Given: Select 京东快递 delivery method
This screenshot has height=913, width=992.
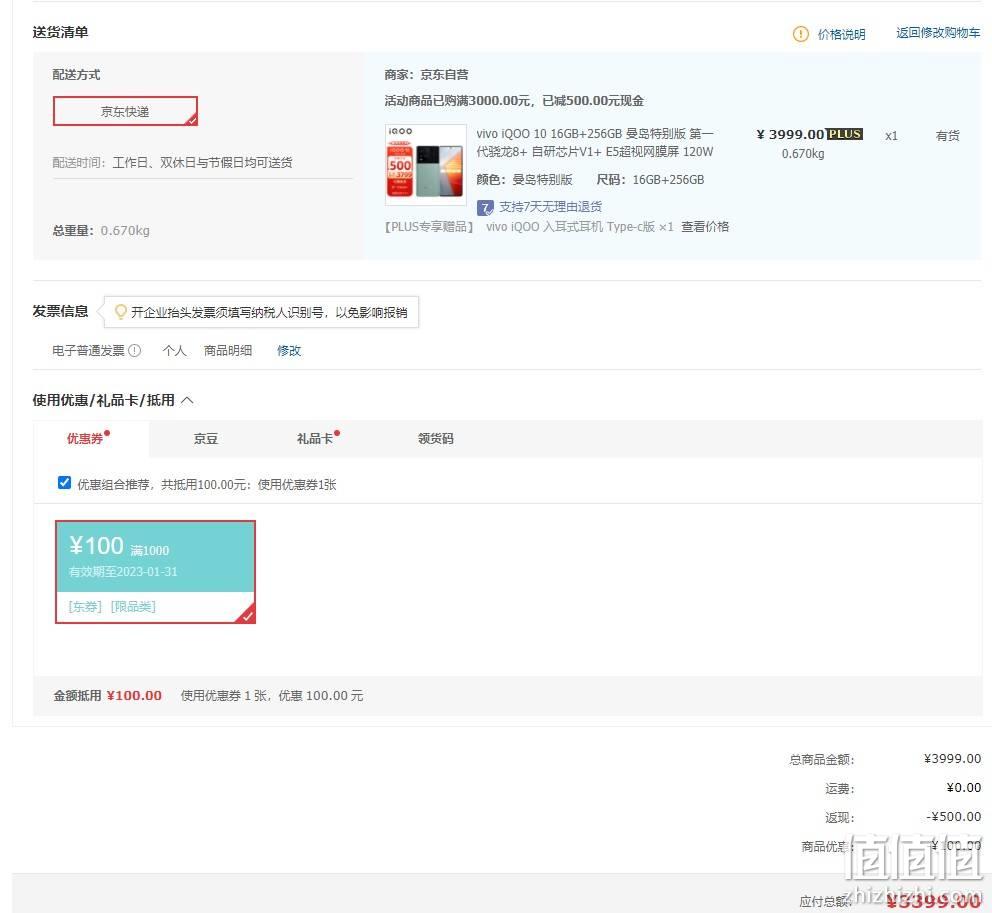Looking at the screenshot, I should point(125,111).
